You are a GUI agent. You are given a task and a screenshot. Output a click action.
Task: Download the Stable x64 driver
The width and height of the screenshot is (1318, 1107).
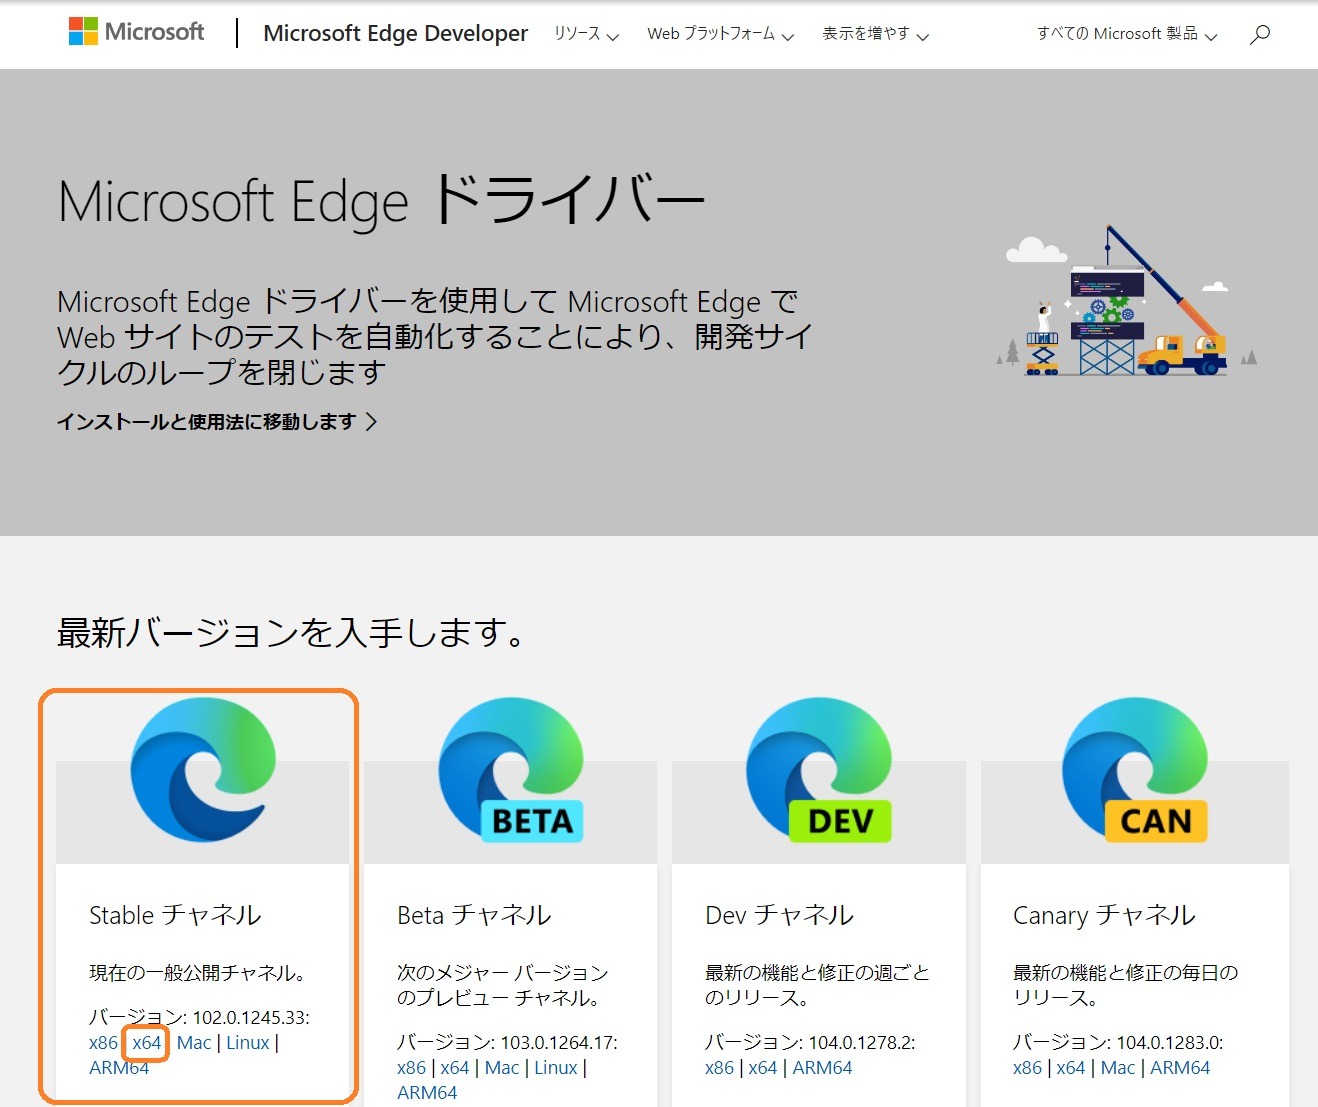(x=147, y=1043)
